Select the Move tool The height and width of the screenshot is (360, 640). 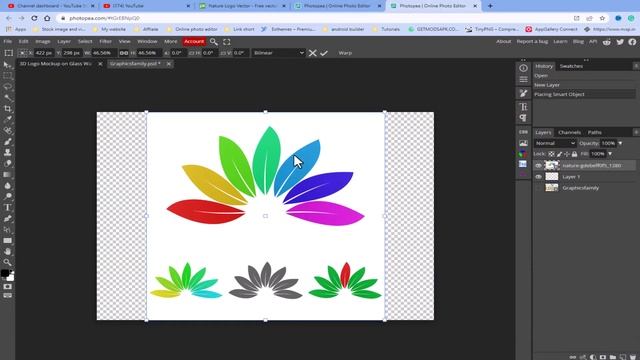[x=7, y=65]
